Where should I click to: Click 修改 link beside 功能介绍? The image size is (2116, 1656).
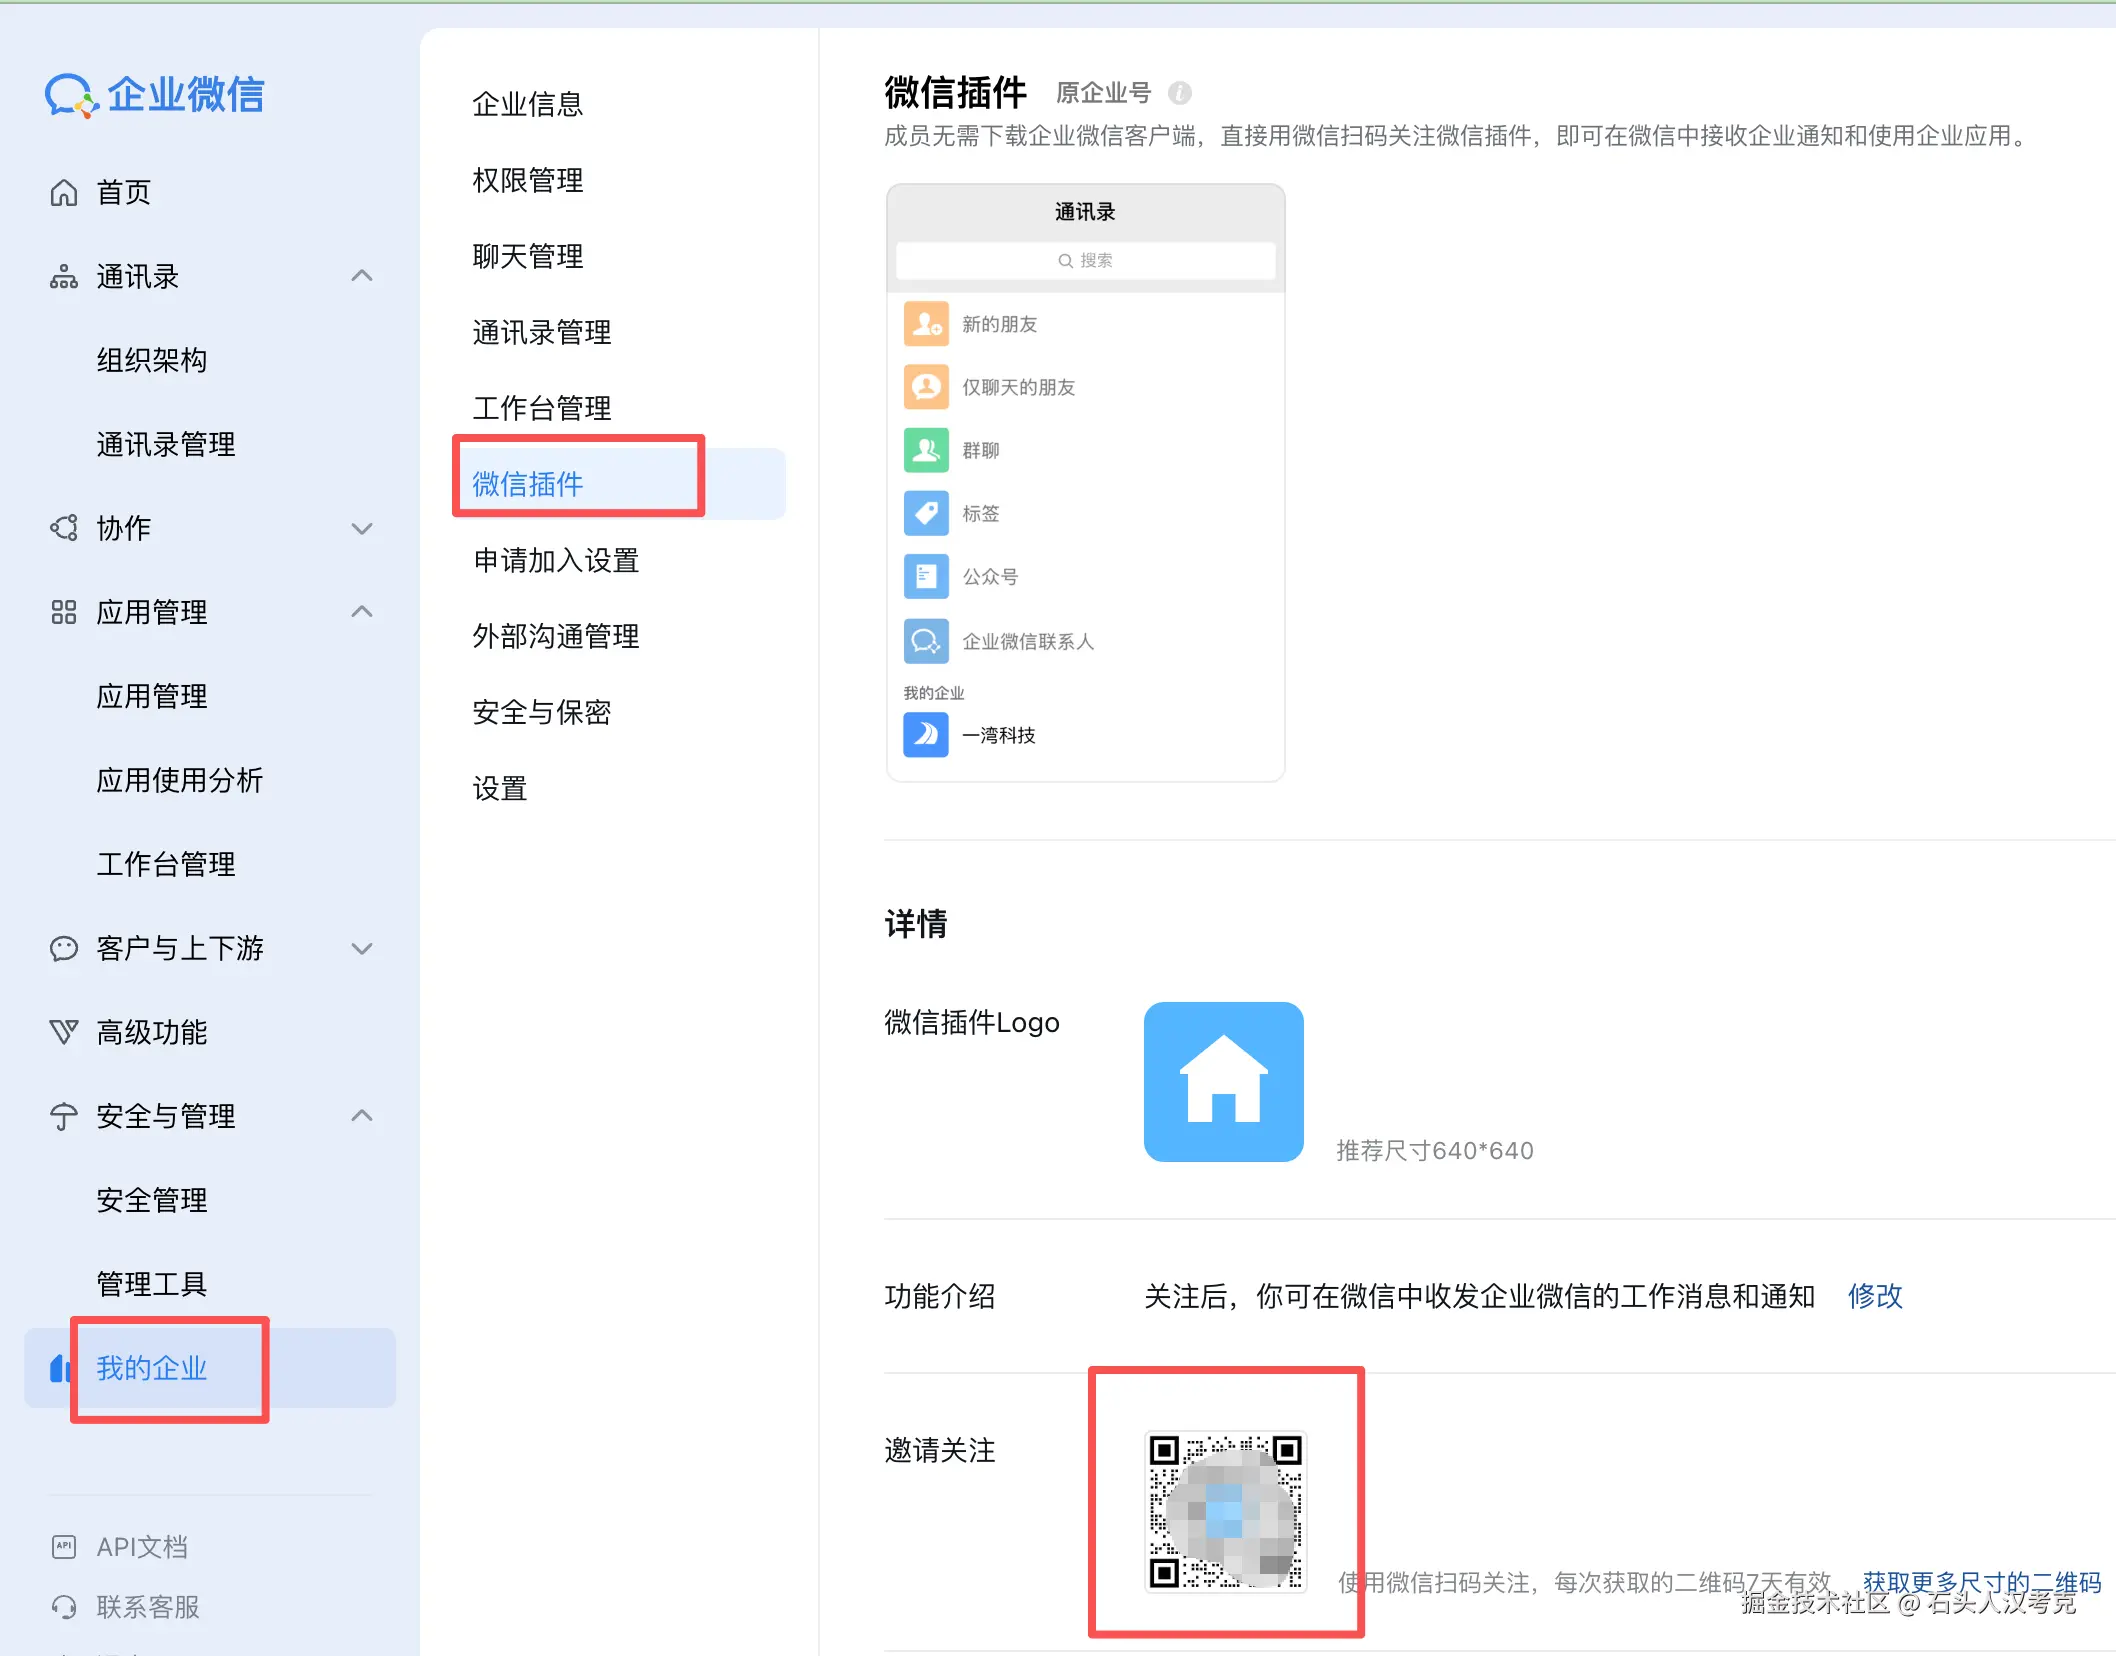1874,1296
